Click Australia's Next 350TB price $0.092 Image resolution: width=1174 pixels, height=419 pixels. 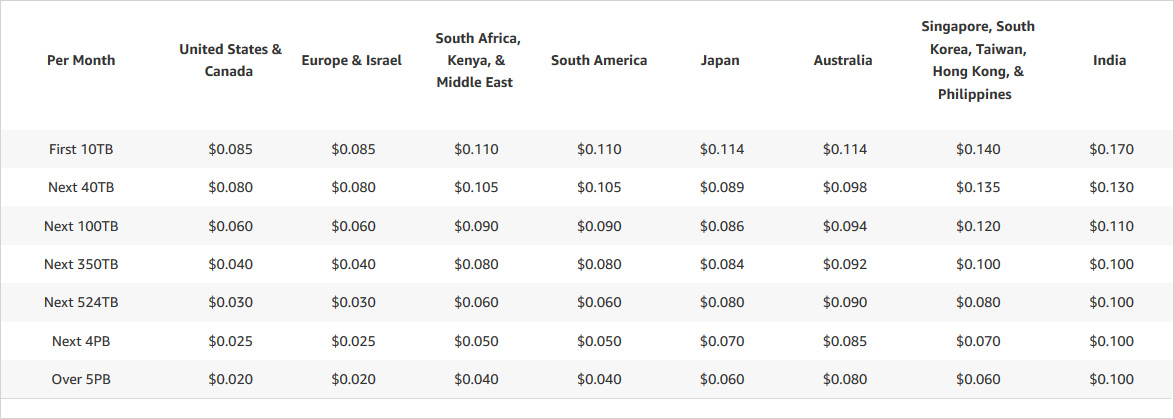pyautogui.click(x=845, y=264)
